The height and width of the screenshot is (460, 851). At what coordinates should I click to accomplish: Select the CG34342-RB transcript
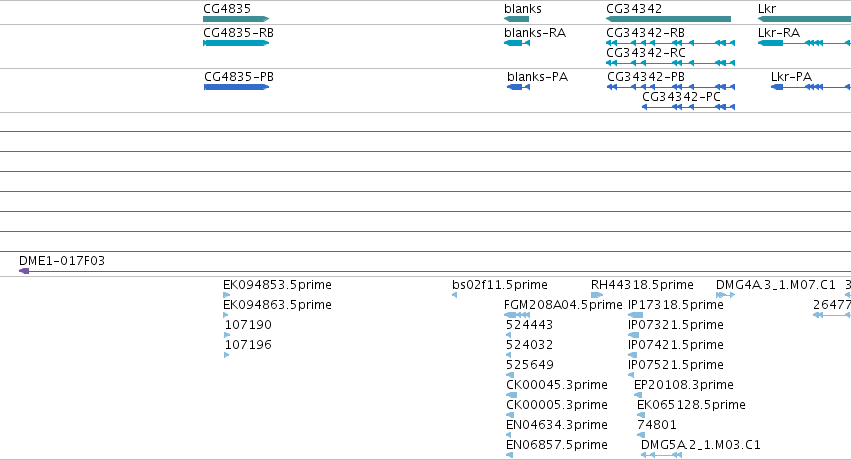671,43
